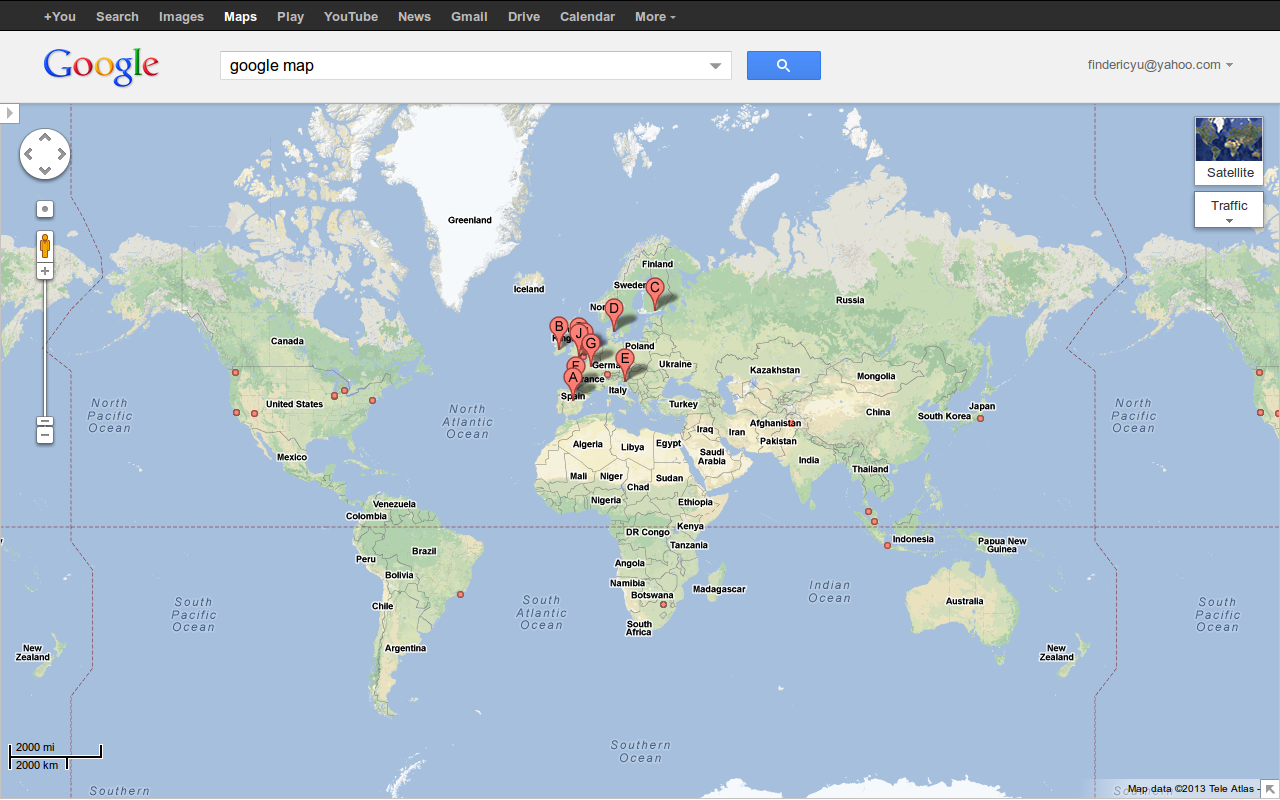Viewport: 1280px width, 800px height.
Task: Click the 'Canada' map label
Action: (287, 341)
